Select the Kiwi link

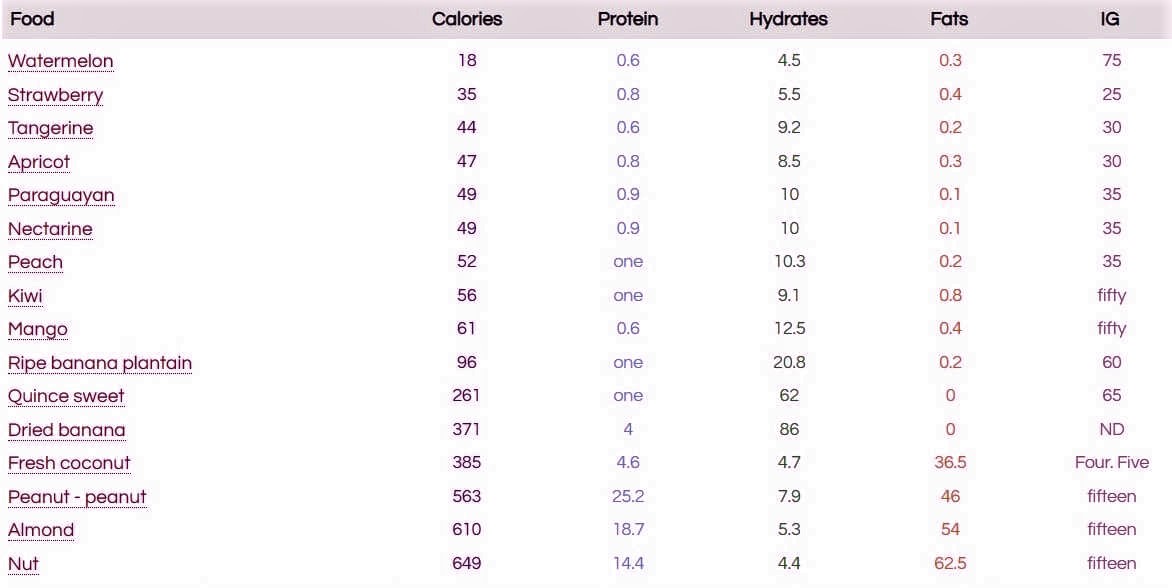(x=25, y=296)
